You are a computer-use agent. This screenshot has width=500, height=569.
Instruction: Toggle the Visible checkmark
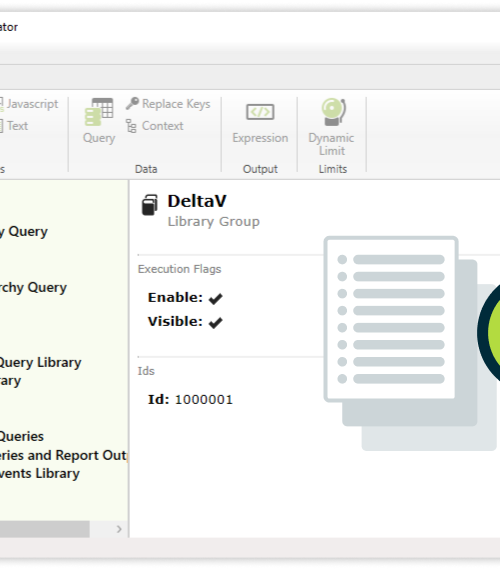click(216, 322)
